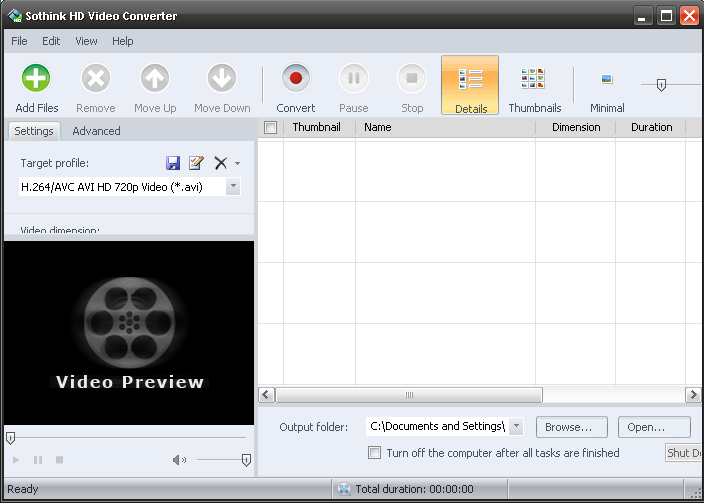The height and width of the screenshot is (503, 704).
Task: Click the Target profile: label
Action: click(54, 163)
